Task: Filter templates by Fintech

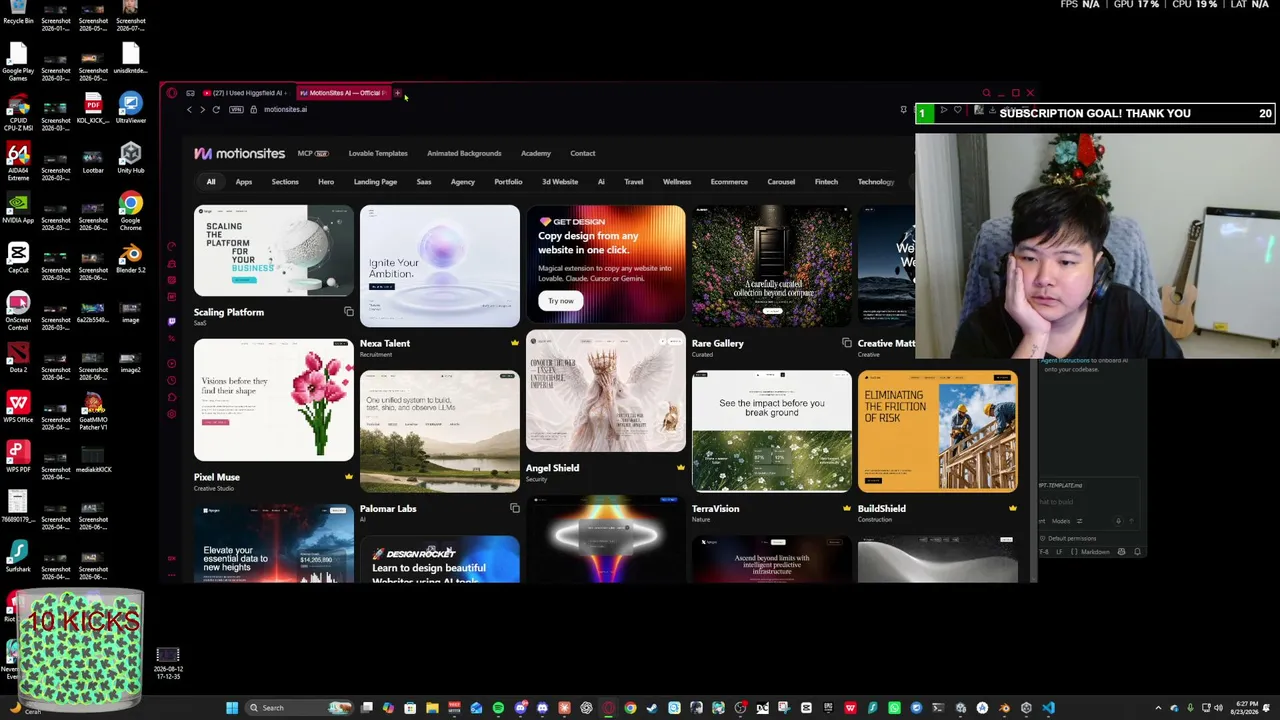Action: 826,182
